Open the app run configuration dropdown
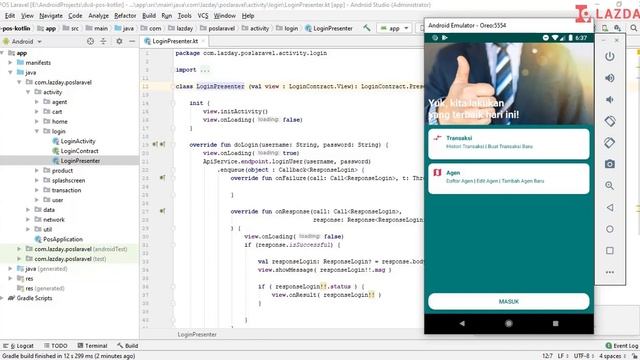Image resolution: width=640 pixels, height=360 pixels. [x=394, y=28]
